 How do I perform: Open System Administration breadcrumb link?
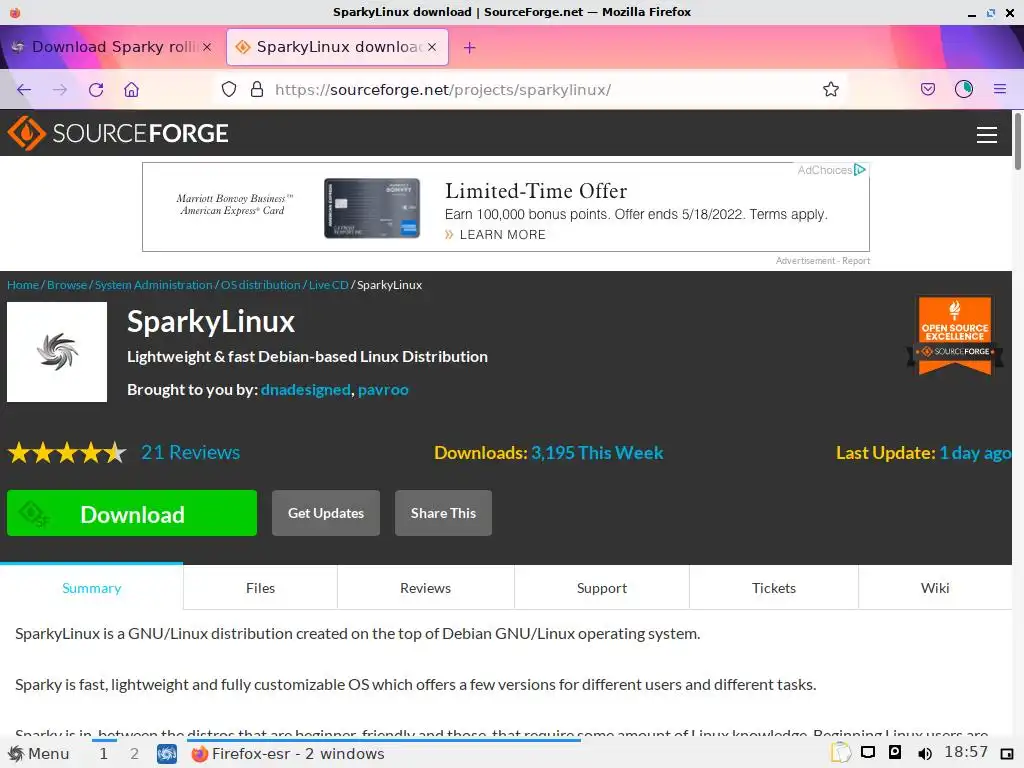coord(153,285)
